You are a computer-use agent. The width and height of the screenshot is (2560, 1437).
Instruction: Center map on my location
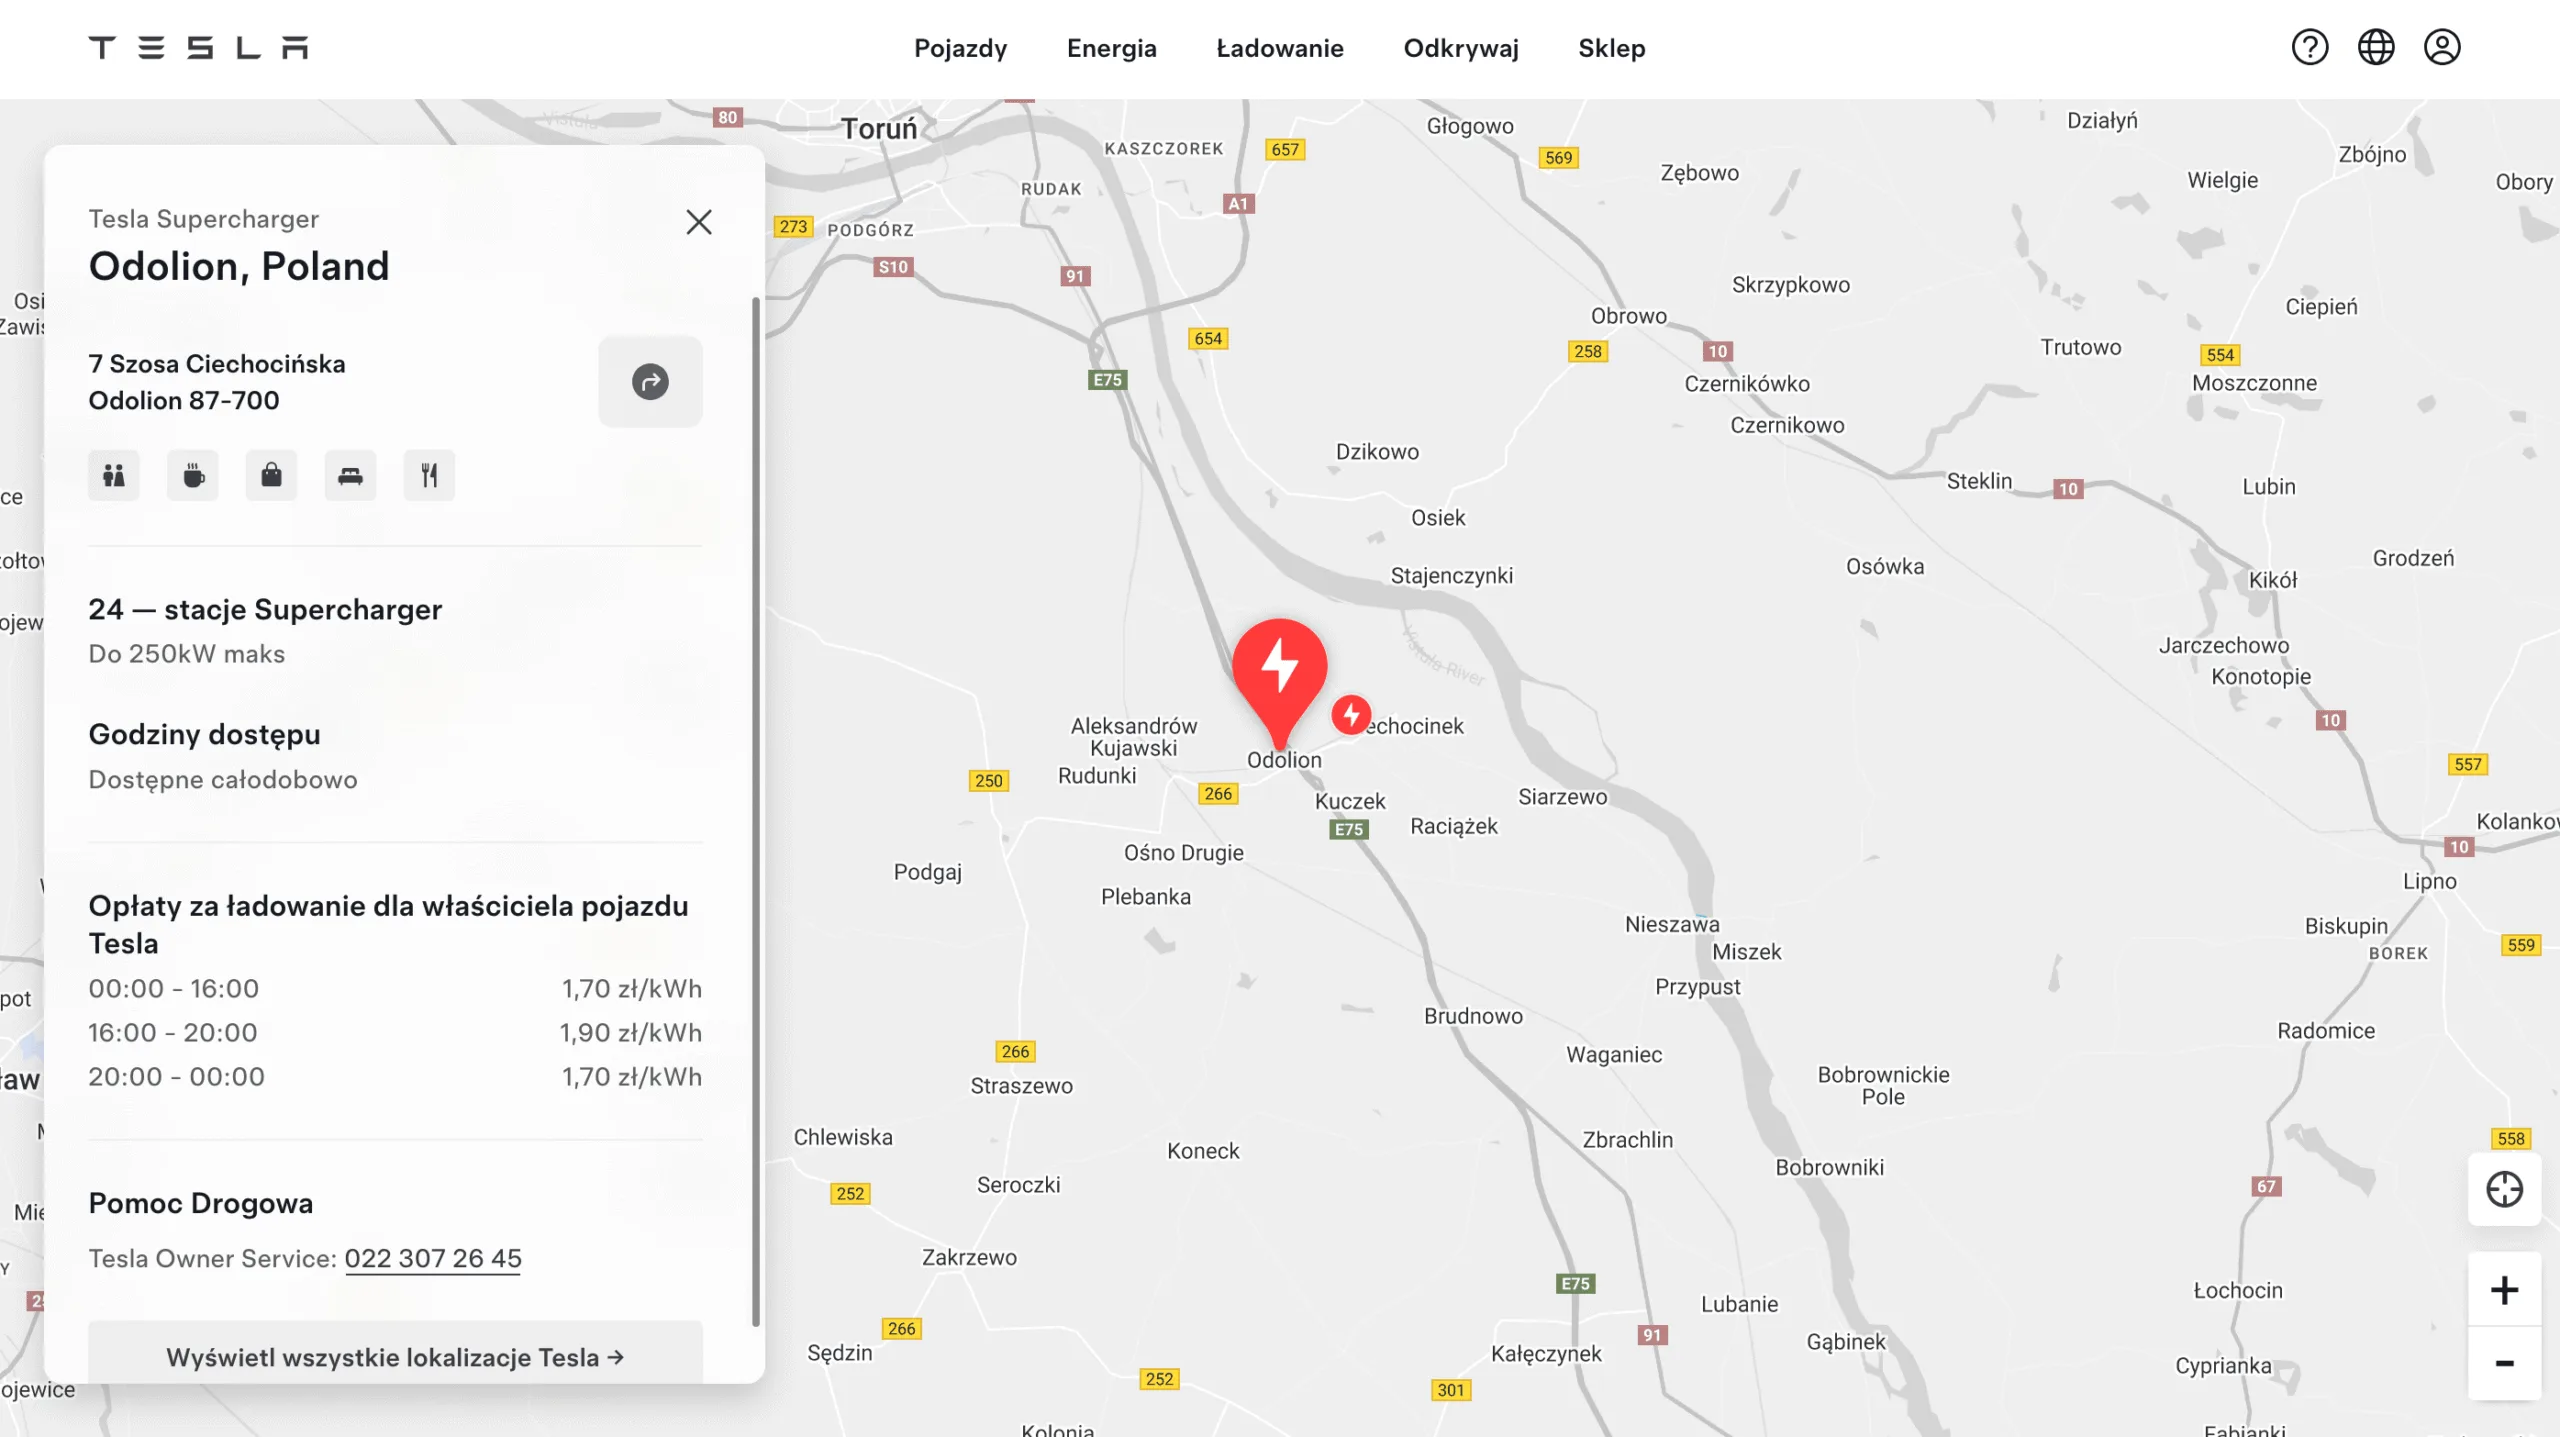tap(2505, 1189)
